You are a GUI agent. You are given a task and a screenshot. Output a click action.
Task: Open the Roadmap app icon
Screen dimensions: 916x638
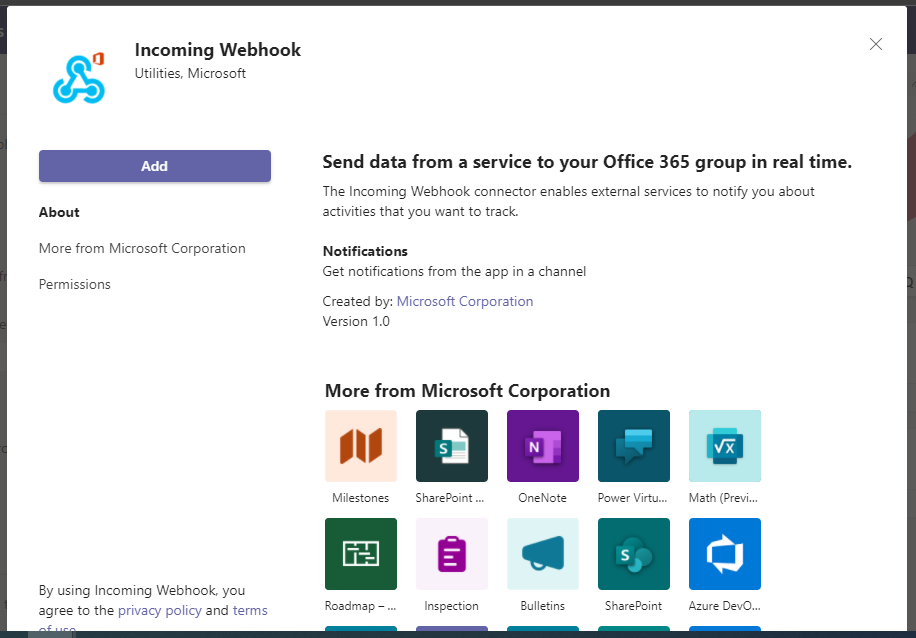360,554
